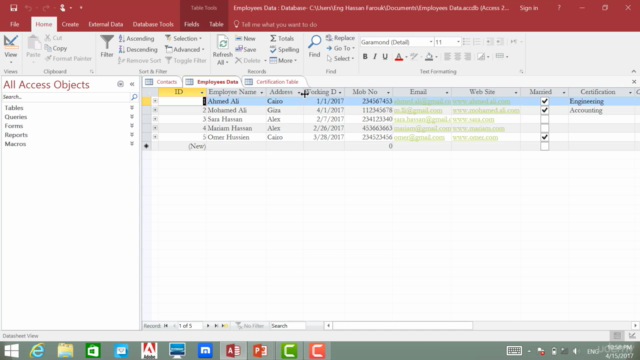Sort records Ascending

click(x=136, y=38)
